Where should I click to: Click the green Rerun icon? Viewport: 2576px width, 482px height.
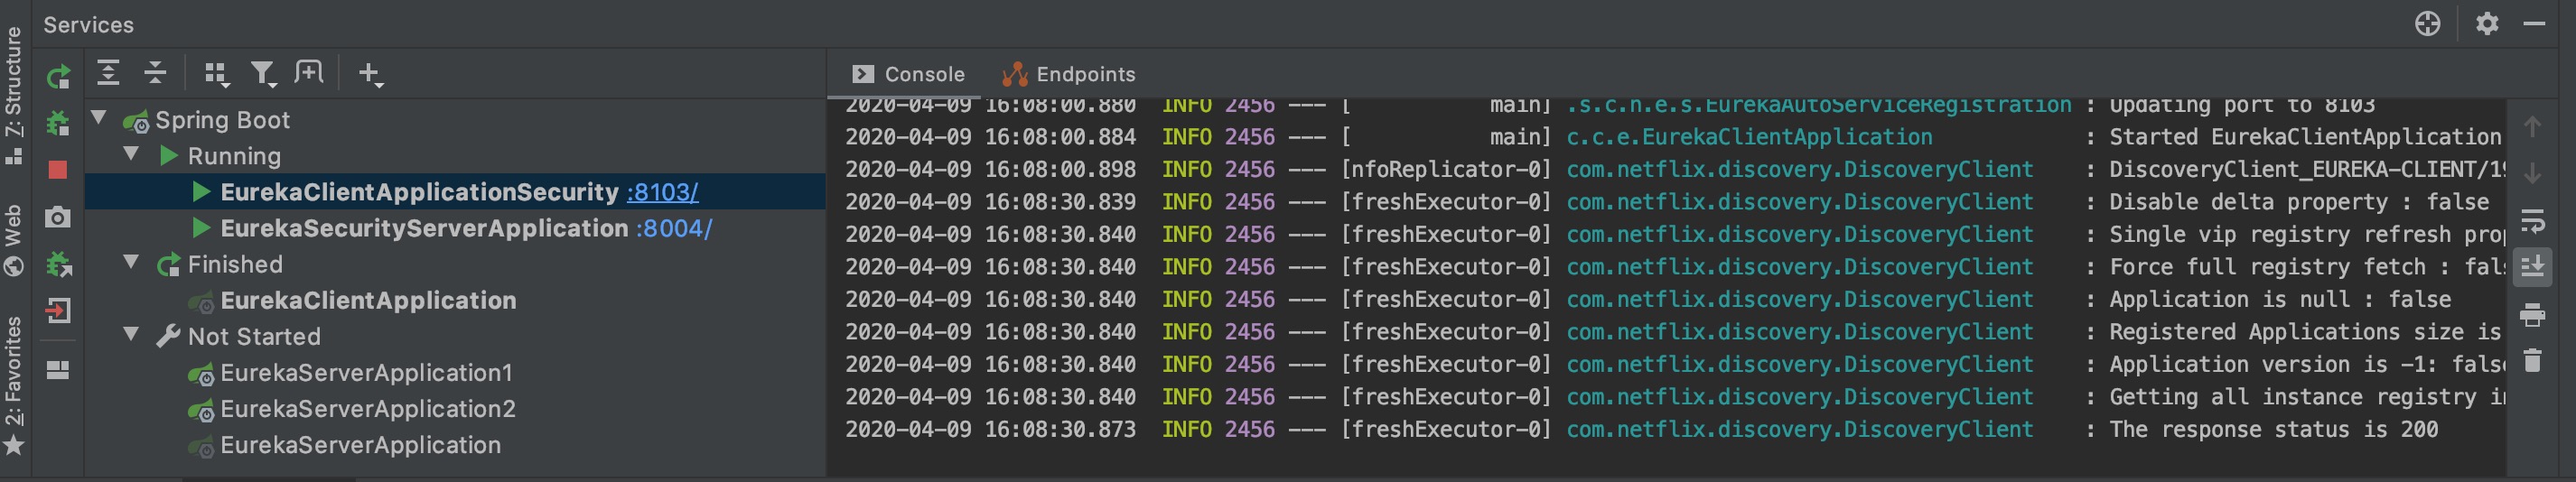coord(58,77)
